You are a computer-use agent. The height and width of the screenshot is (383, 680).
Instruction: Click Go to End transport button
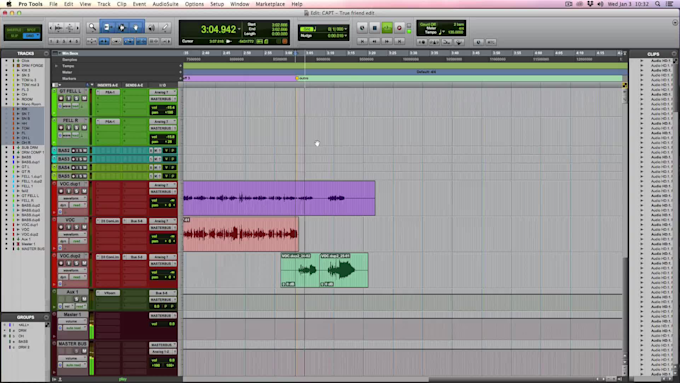[399, 41]
